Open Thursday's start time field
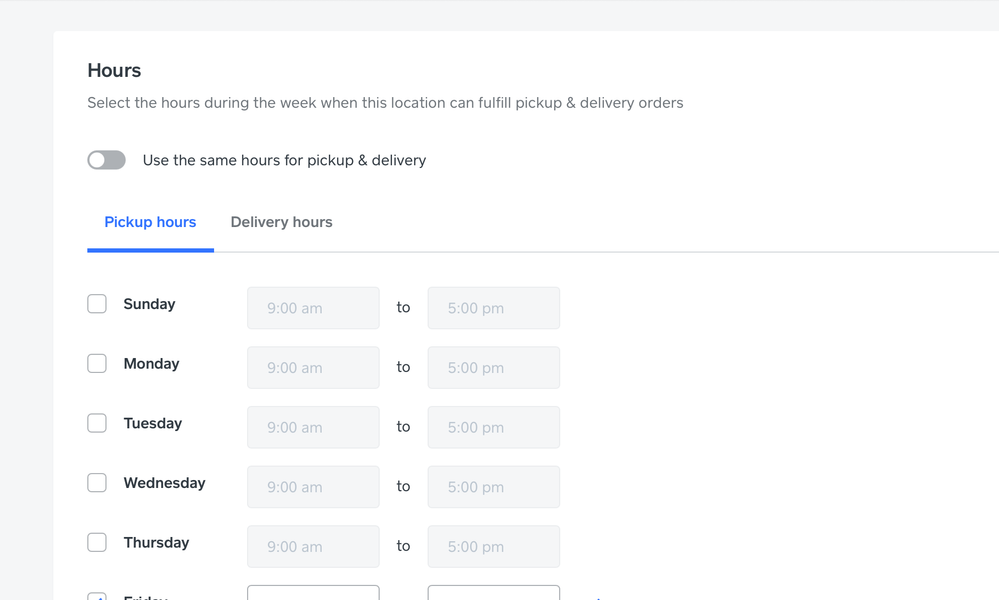999x600 pixels. [x=313, y=547]
